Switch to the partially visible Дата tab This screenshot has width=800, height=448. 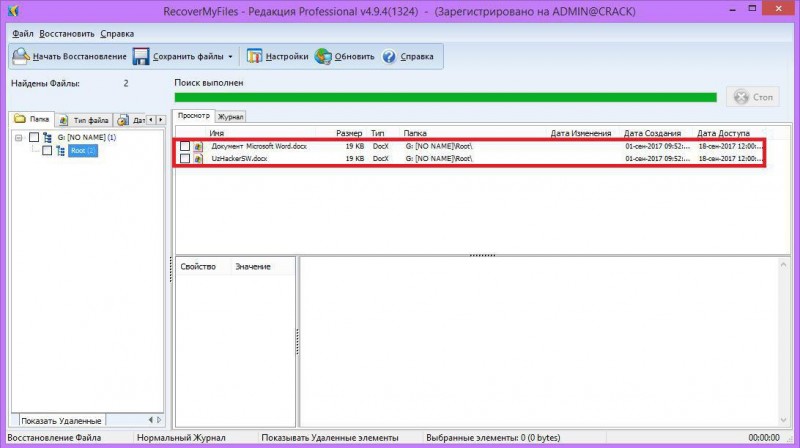(x=131, y=120)
